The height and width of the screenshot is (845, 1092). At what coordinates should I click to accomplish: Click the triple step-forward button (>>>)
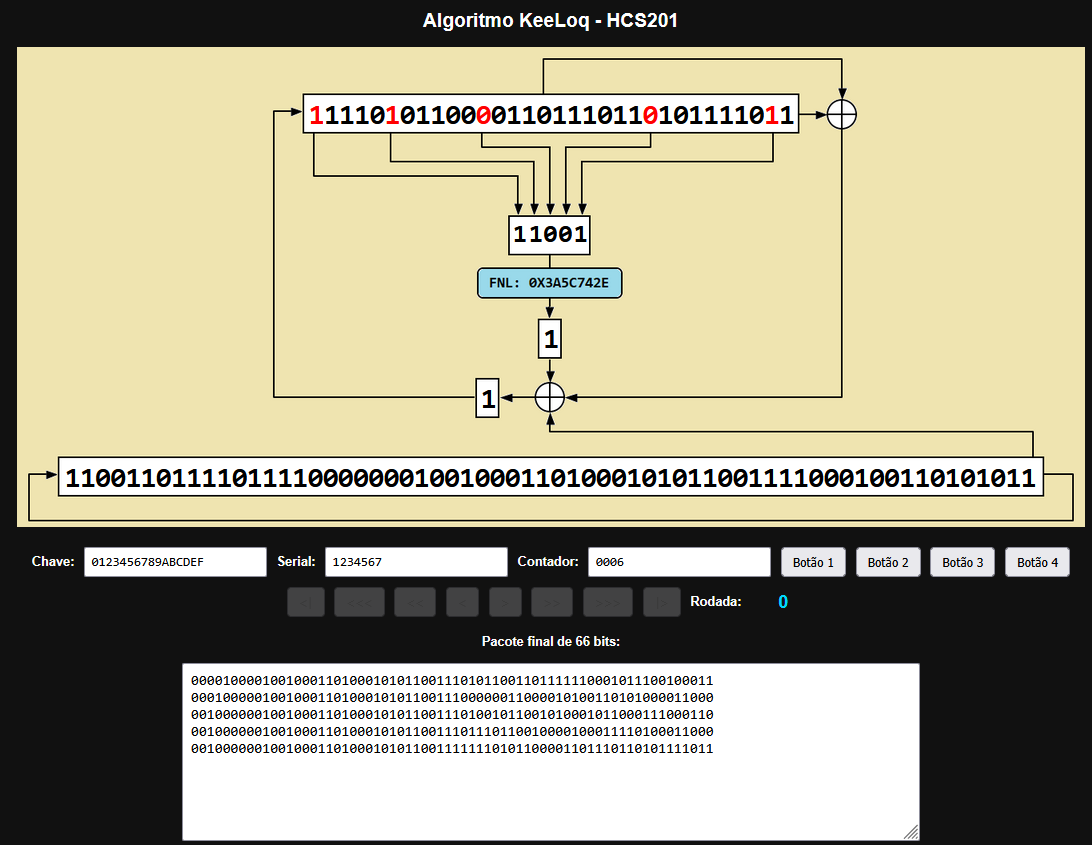coord(608,602)
